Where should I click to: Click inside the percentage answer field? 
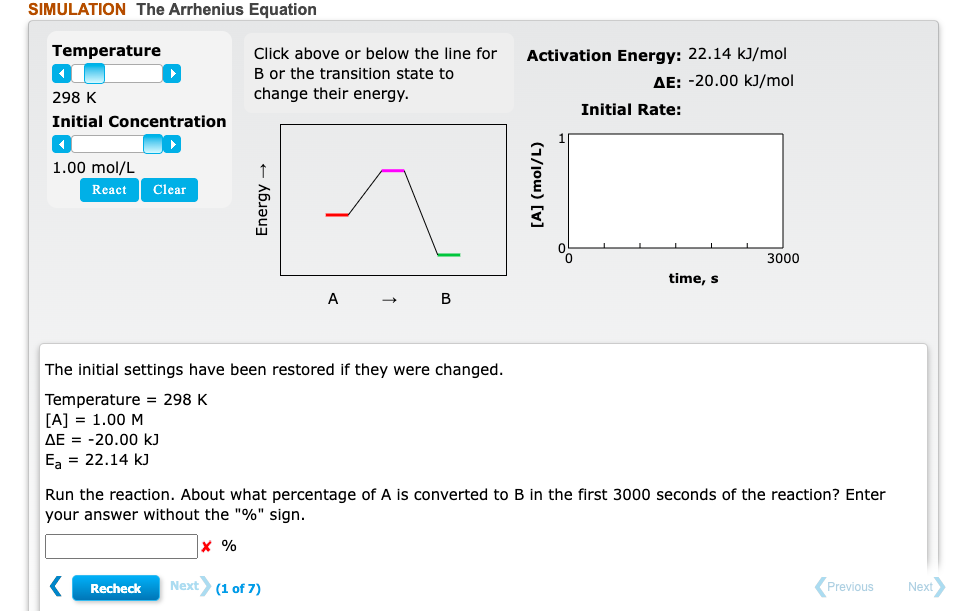coord(120,546)
